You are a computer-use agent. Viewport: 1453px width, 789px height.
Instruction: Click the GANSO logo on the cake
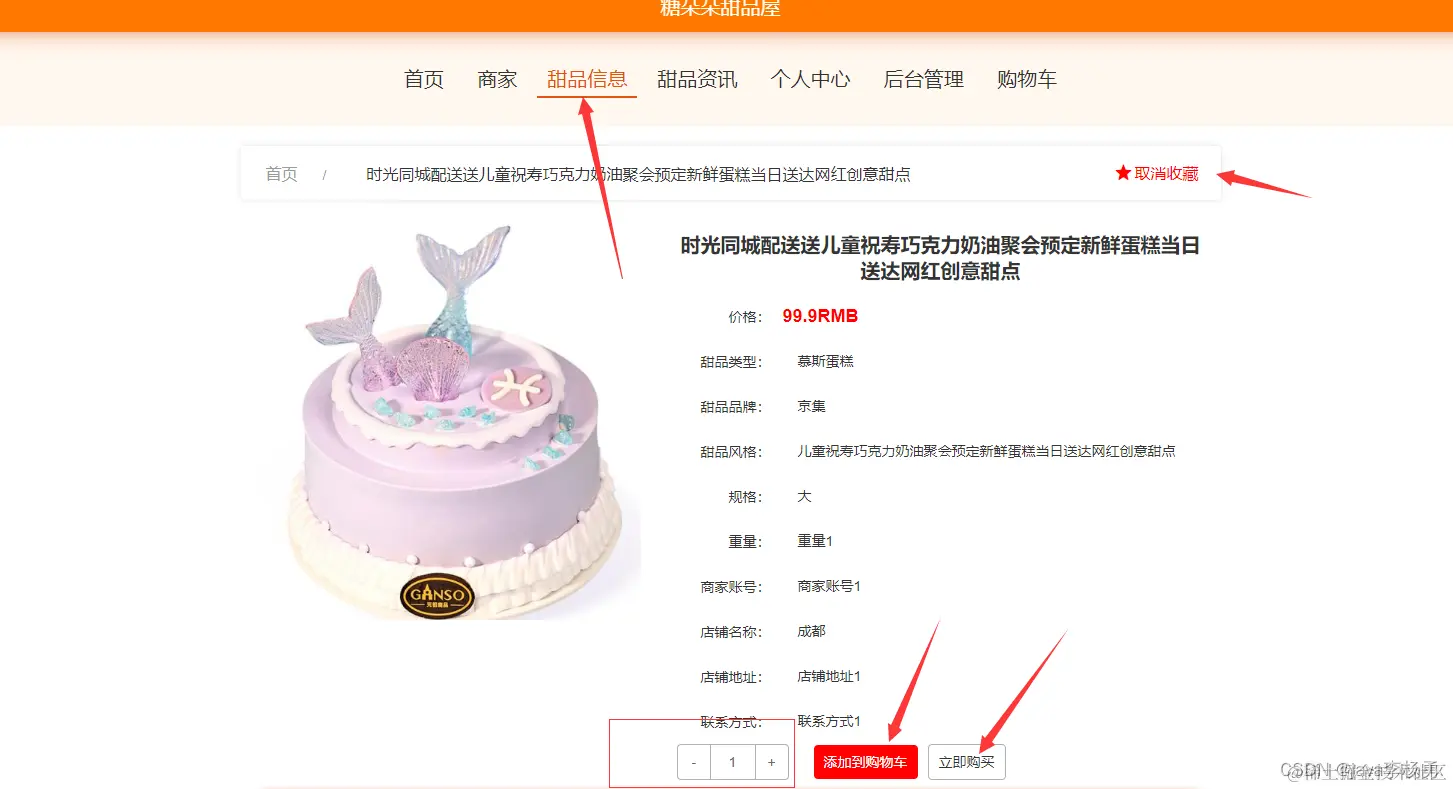pos(437,596)
